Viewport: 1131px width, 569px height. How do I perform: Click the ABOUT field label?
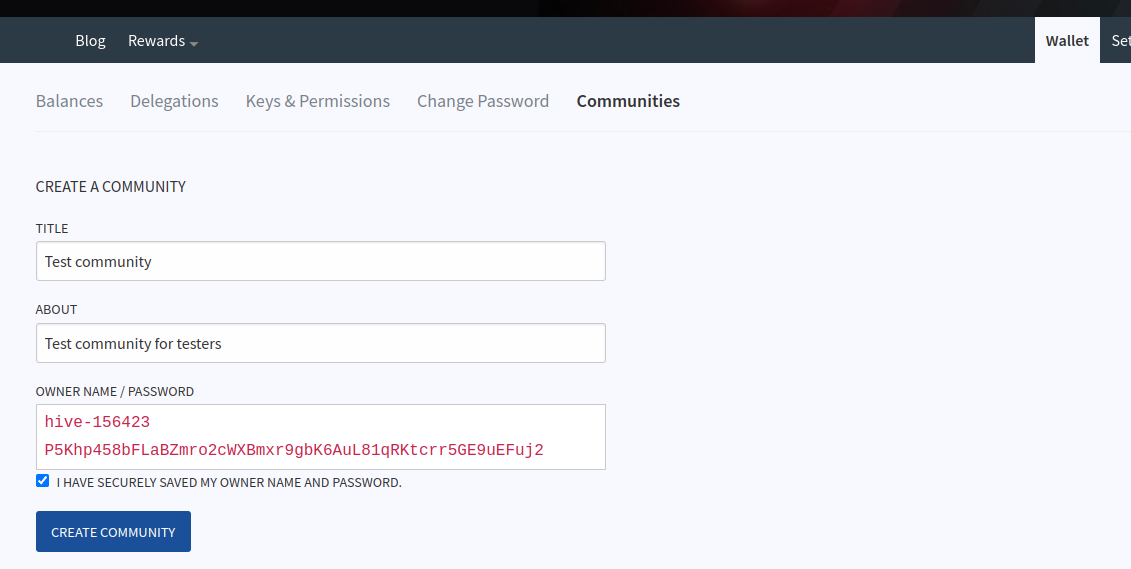click(56, 310)
